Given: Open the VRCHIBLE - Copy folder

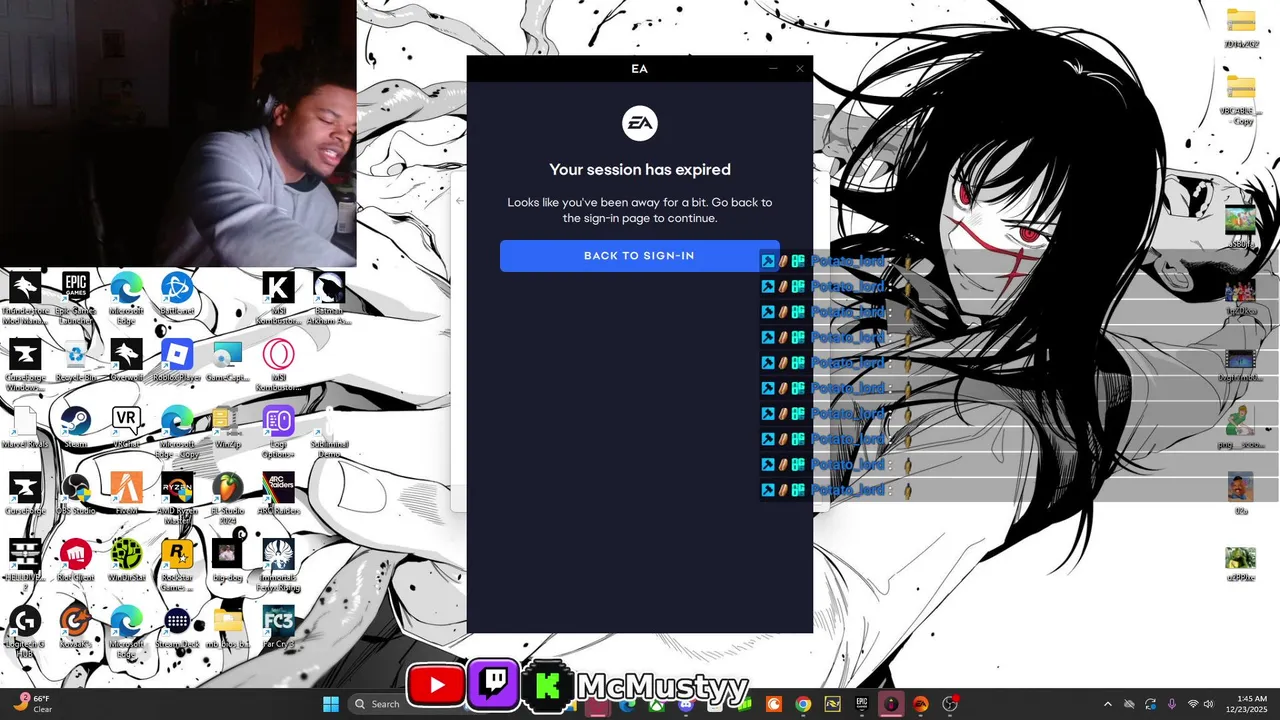Looking at the screenshot, I should pyautogui.click(x=1240, y=100).
